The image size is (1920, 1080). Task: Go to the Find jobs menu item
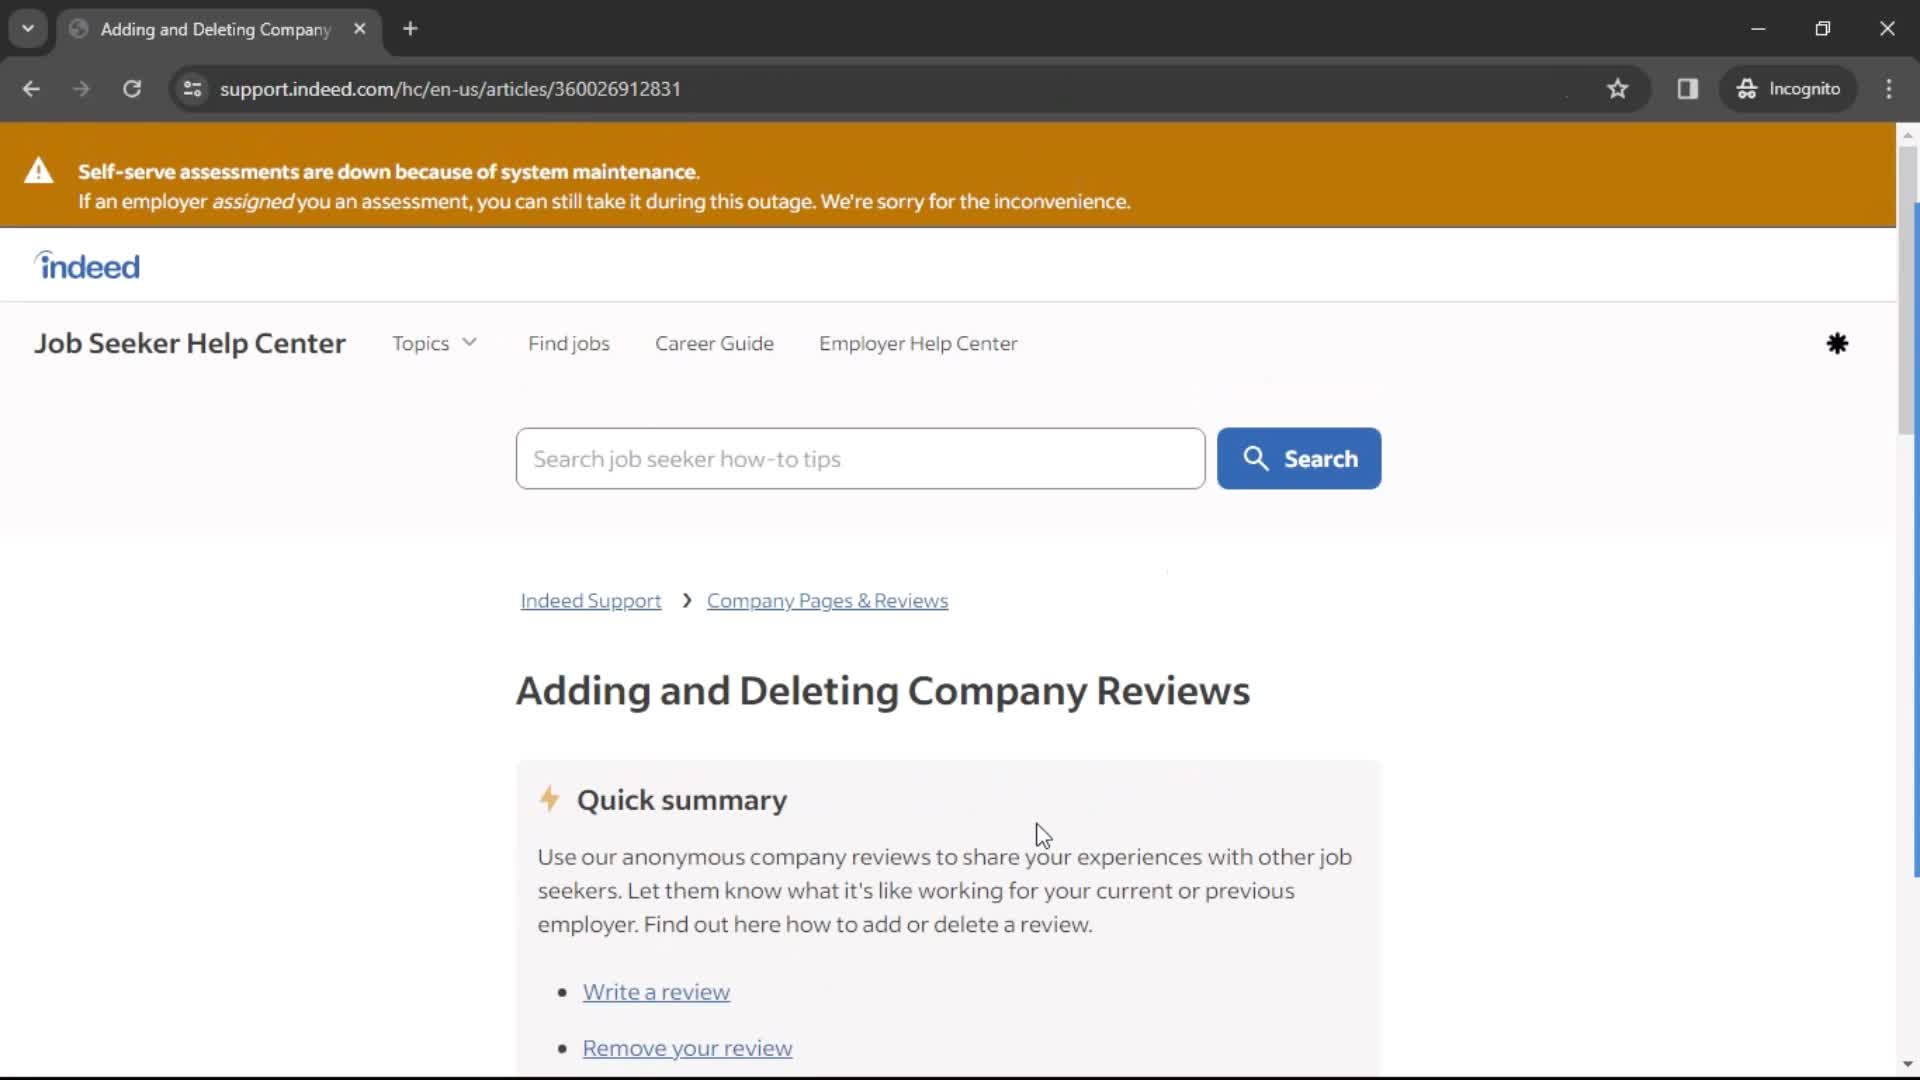click(x=569, y=343)
